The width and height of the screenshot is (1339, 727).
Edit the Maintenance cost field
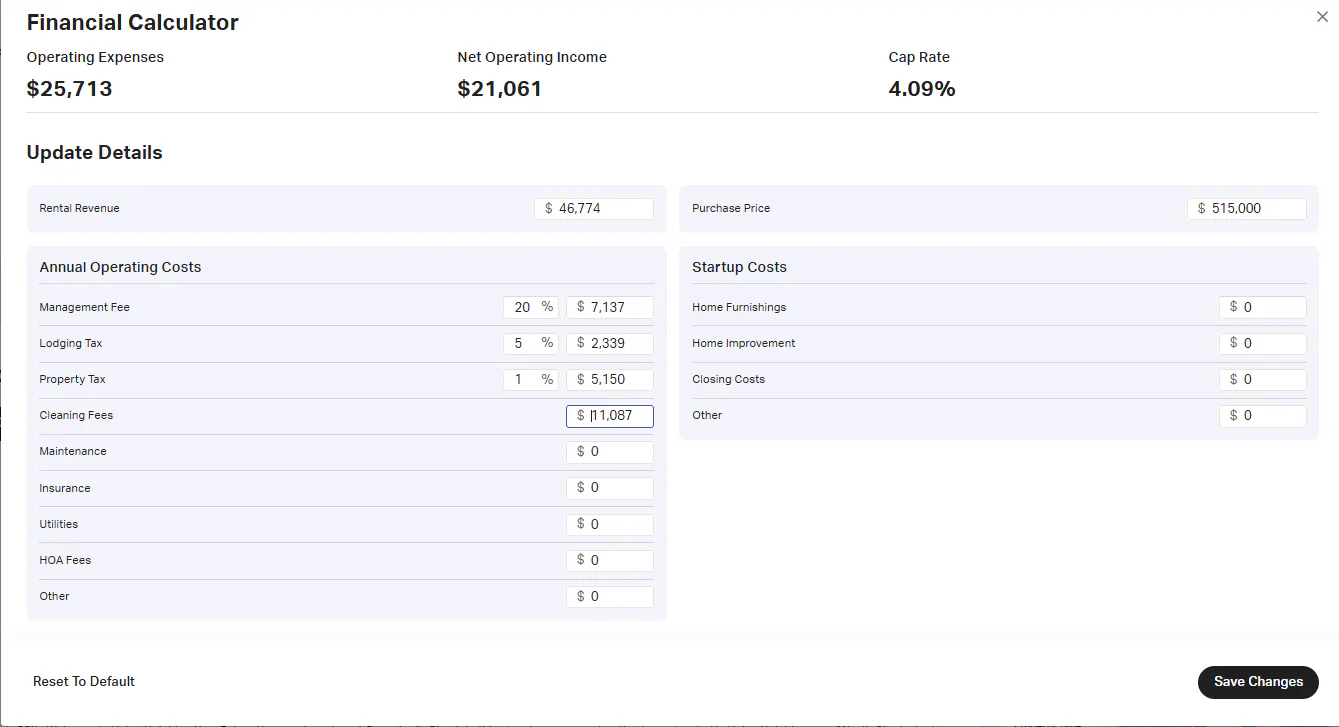[610, 452]
